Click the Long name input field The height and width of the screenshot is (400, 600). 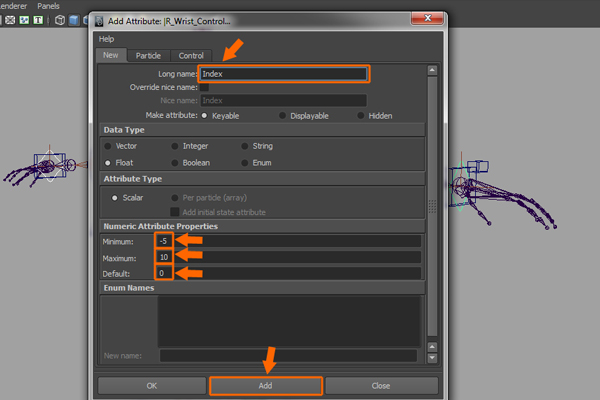click(284, 74)
